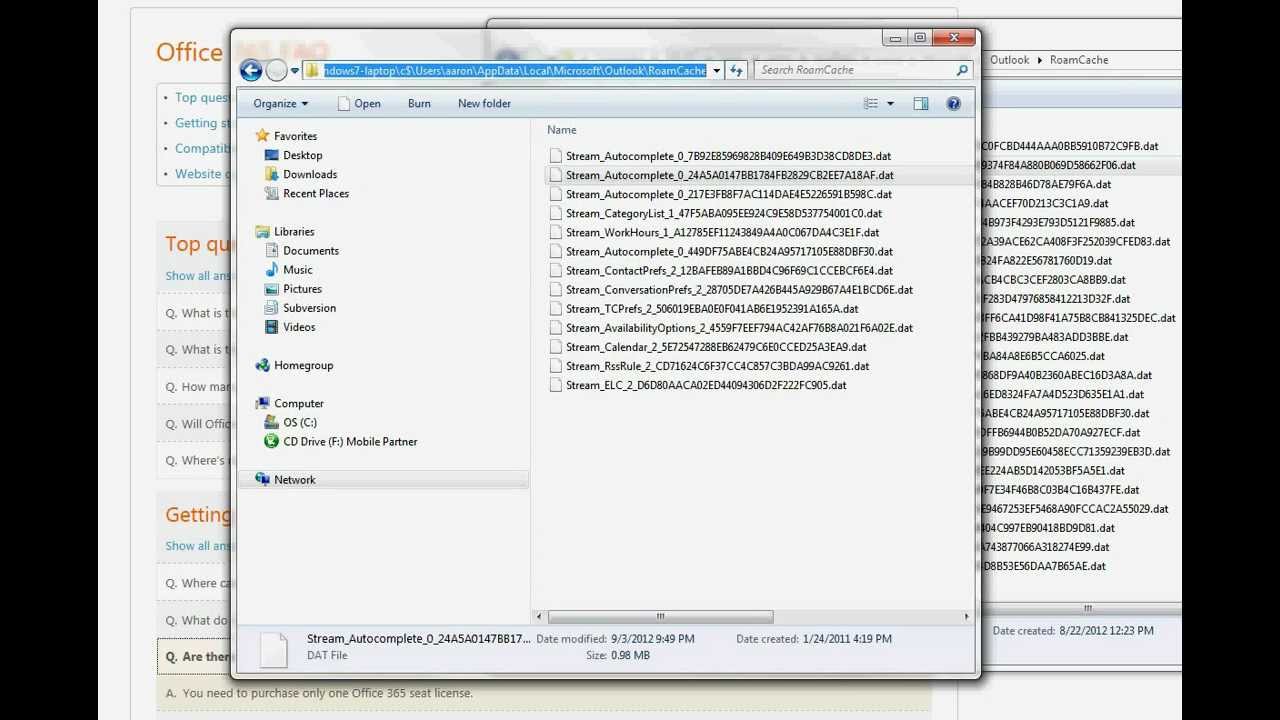Screen dimensions: 1280x720
Task: Click Date created value in details pane
Action: [x=847, y=638]
